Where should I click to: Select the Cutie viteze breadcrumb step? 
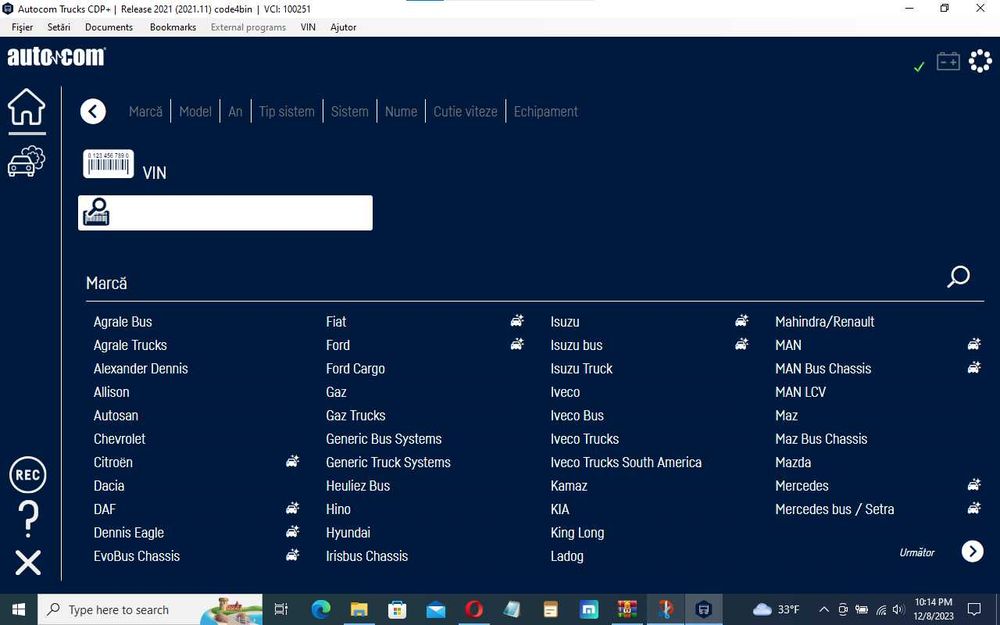[x=466, y=112]
